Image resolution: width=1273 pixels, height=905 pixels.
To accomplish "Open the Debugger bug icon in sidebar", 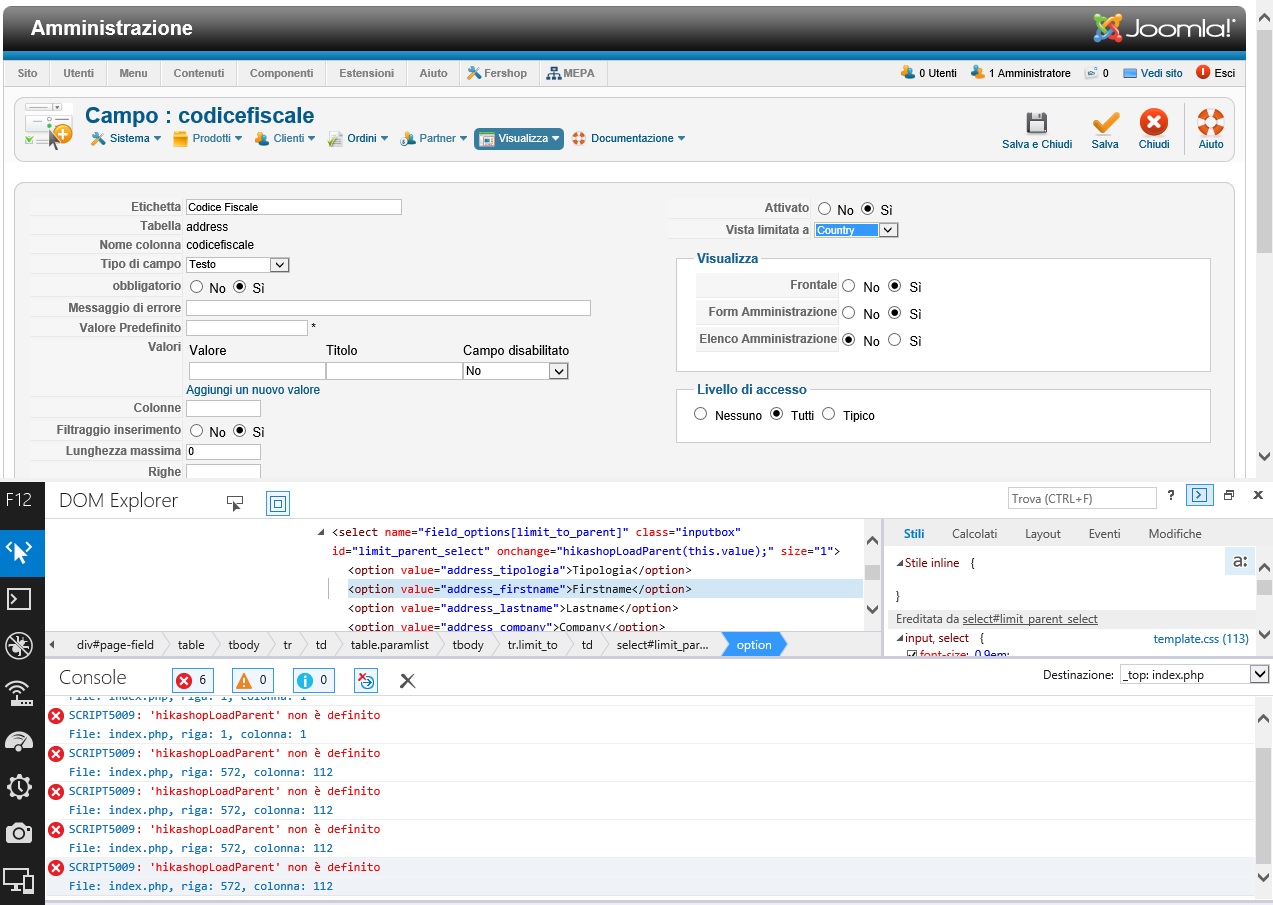I will tap(21, 646).
